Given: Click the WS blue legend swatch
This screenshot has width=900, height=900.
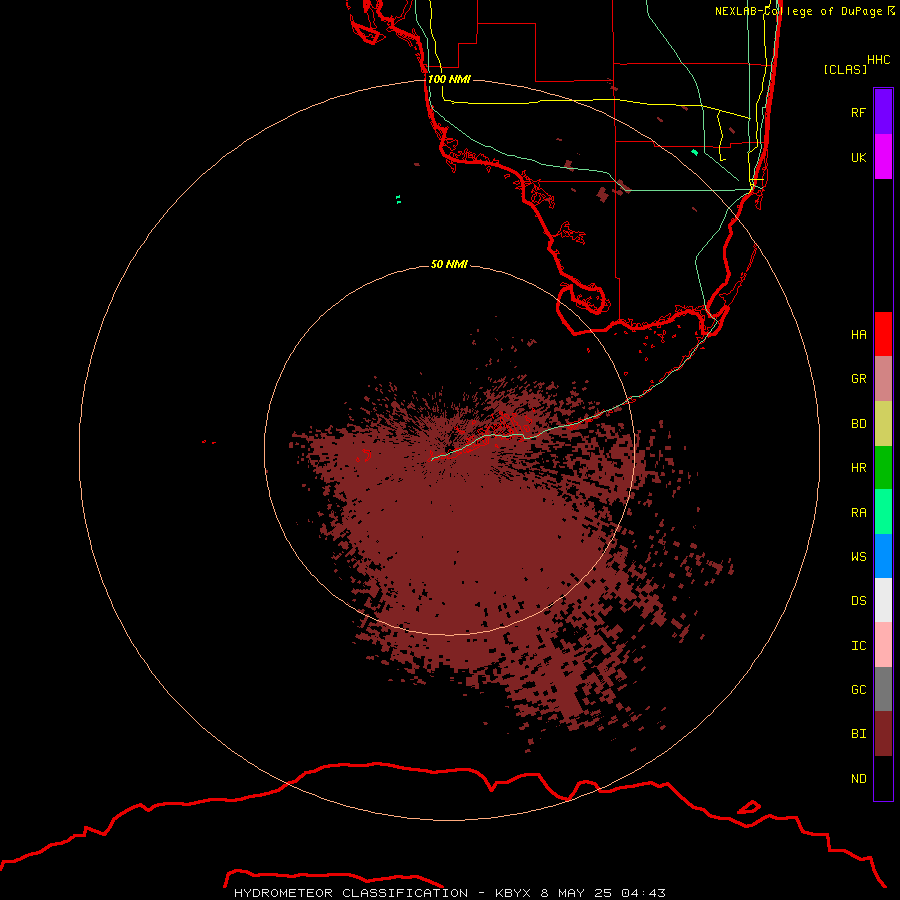Looking at the screenshot, I should tap(883, 556).
